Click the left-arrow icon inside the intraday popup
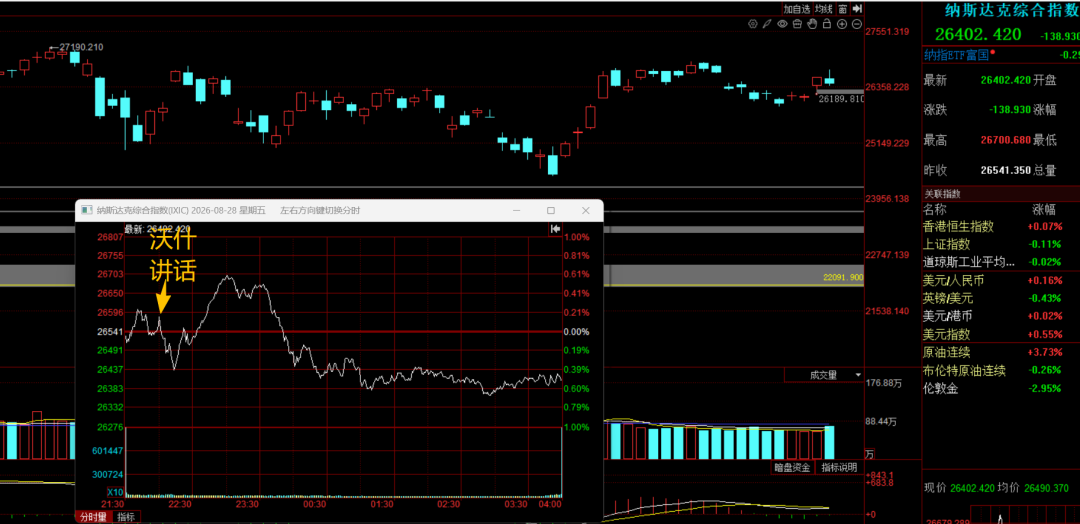Image resolution: width=1080 pixels, height=524 pixels. 555,228
